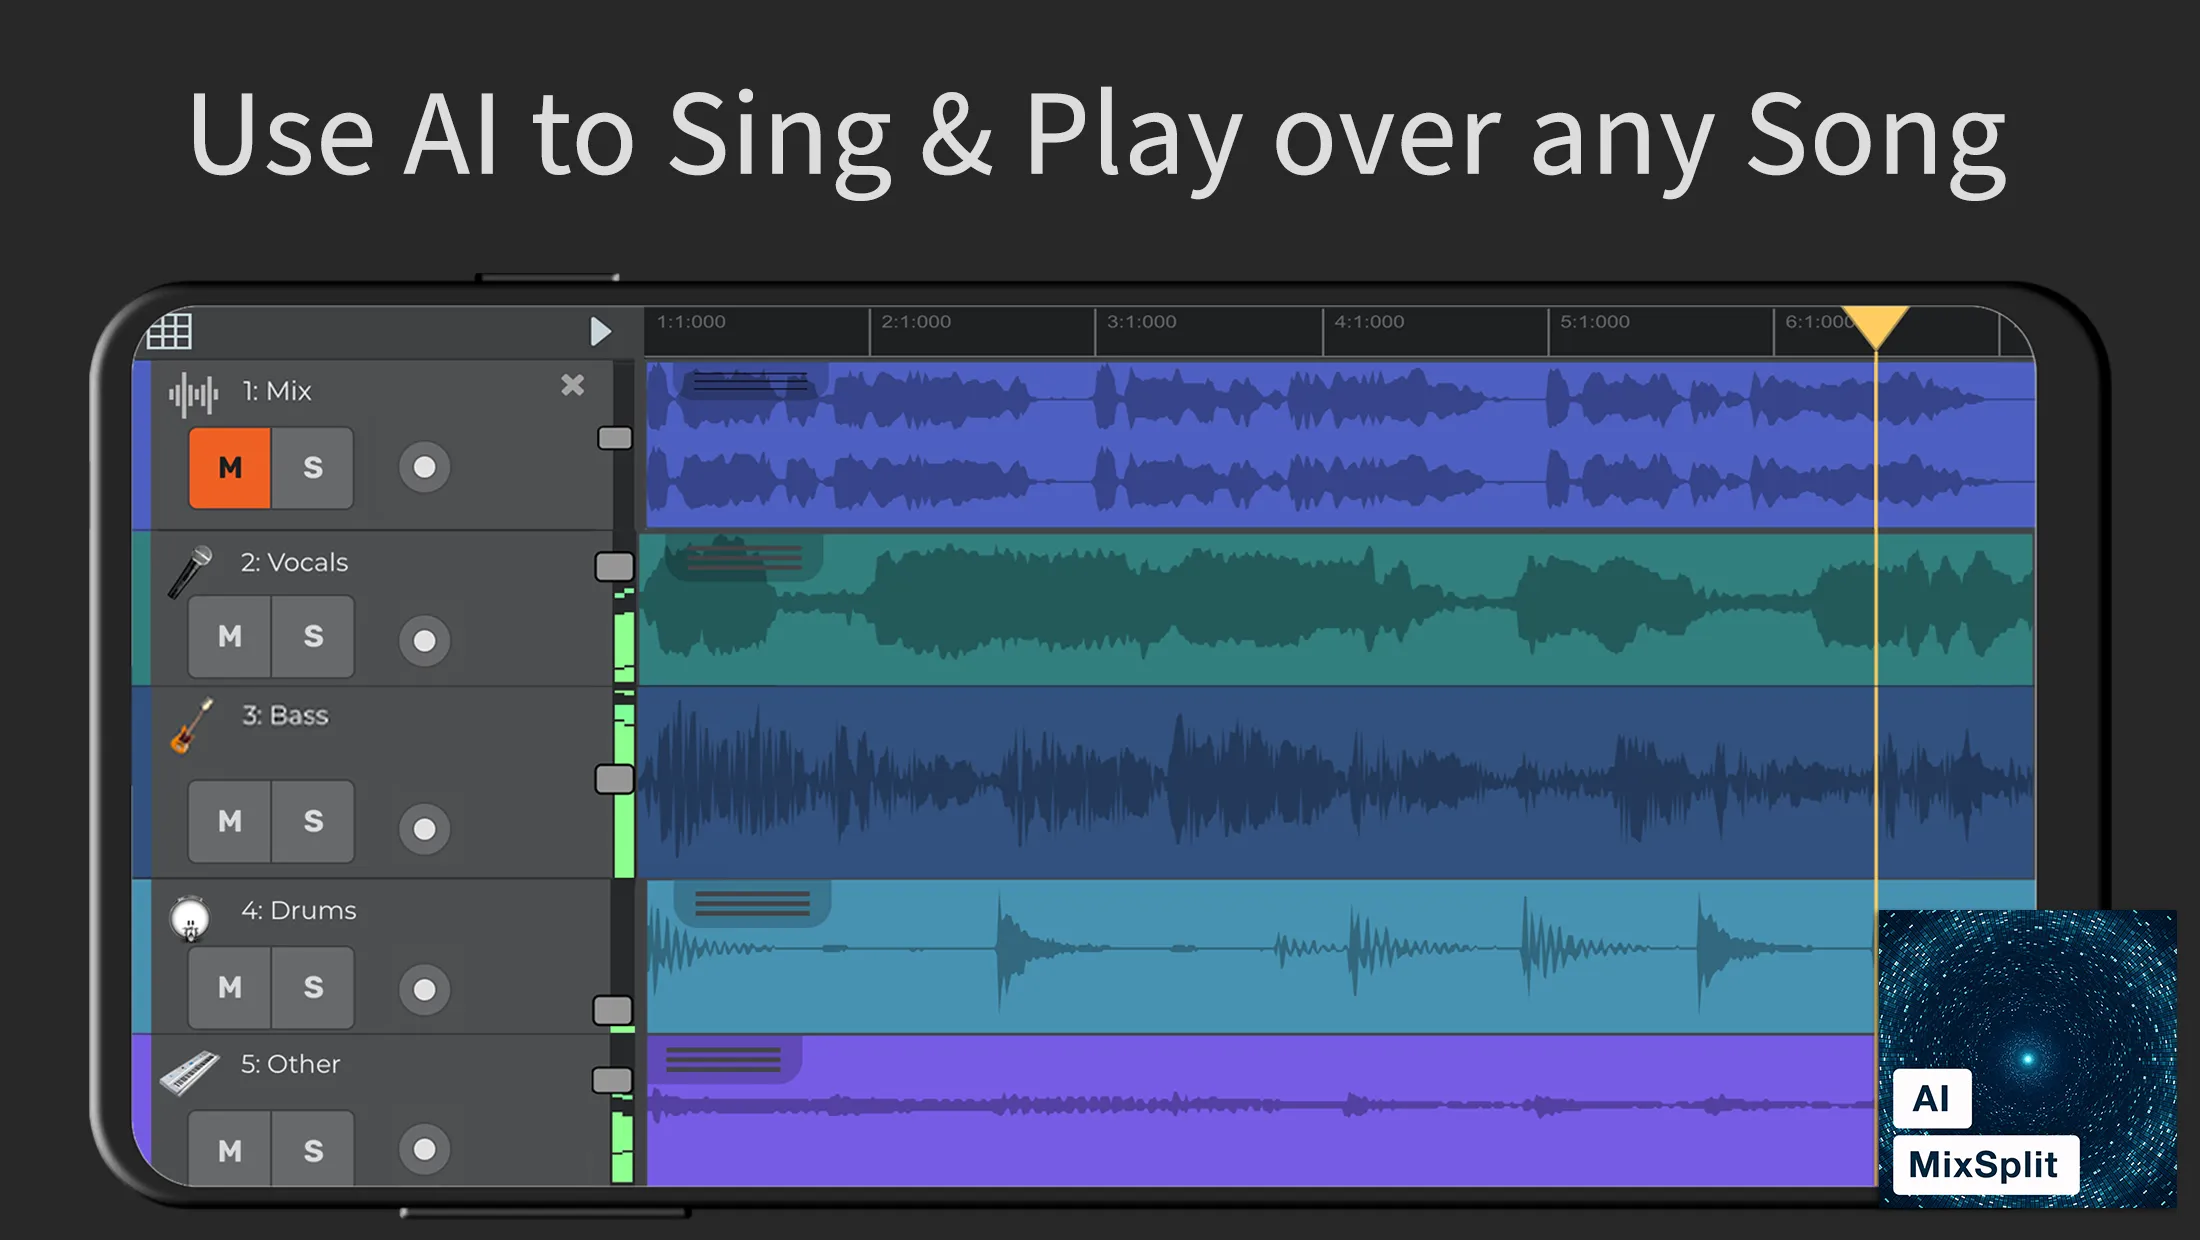Open the grid menu in top-left corner
Screen dimensions: 2200x1240
pos(168,330)
